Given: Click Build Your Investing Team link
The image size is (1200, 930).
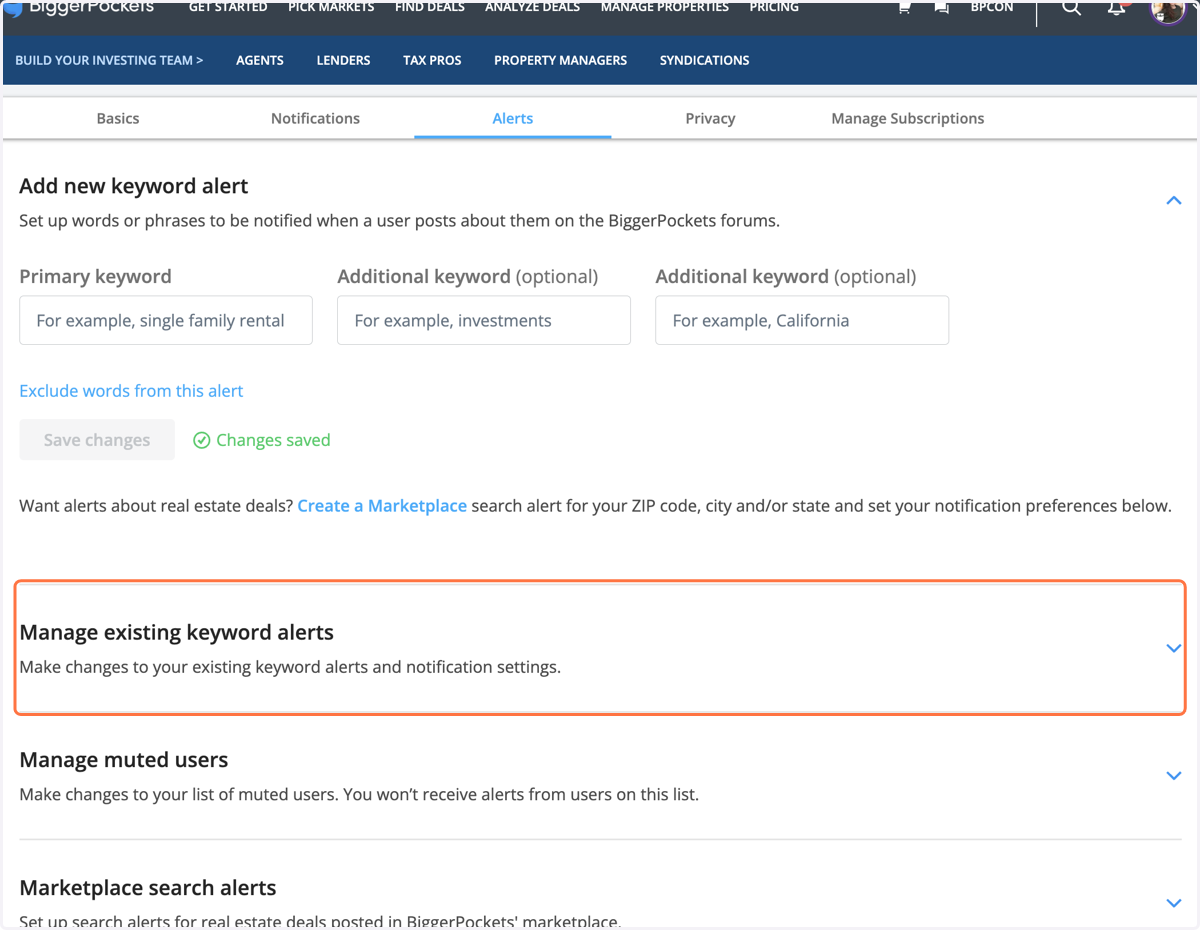Looking at the screenshot, I should 109,60.
